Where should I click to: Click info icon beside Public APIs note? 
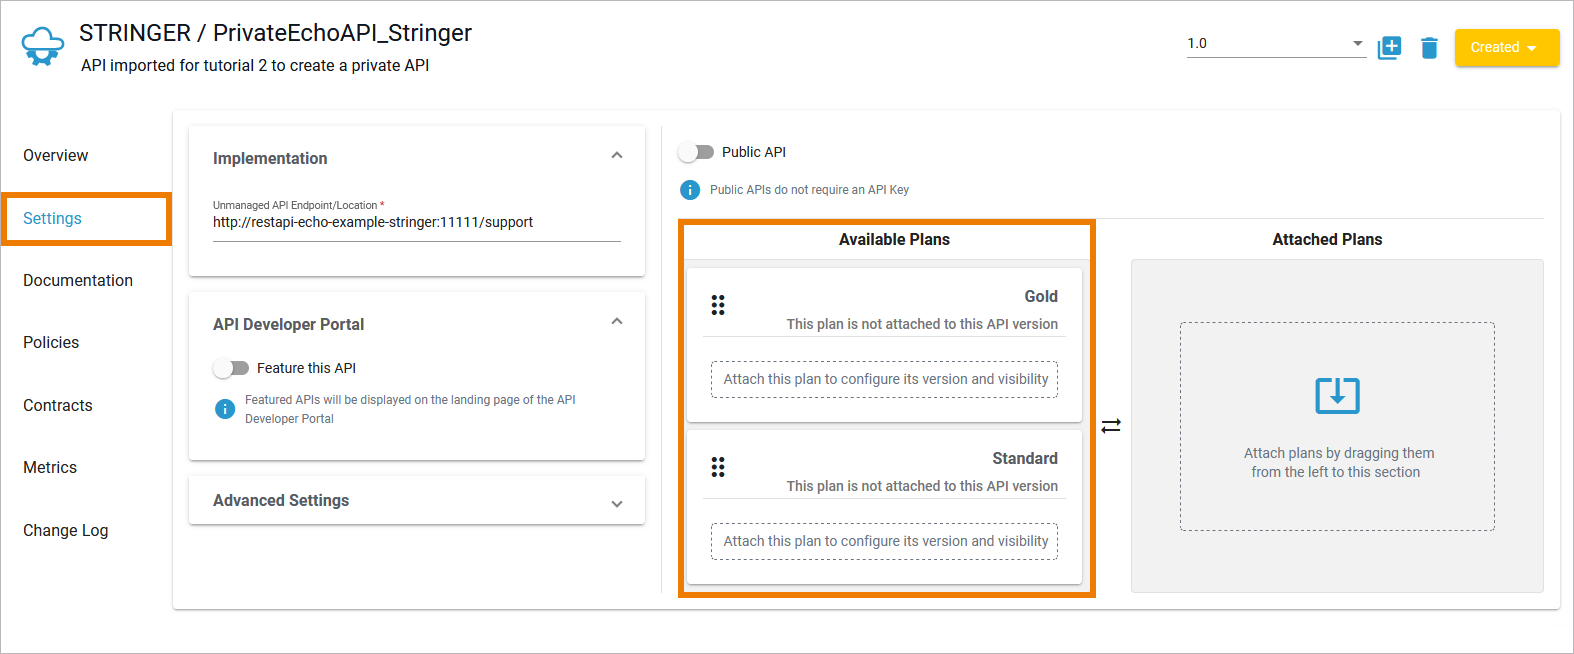tap(690, 190)
